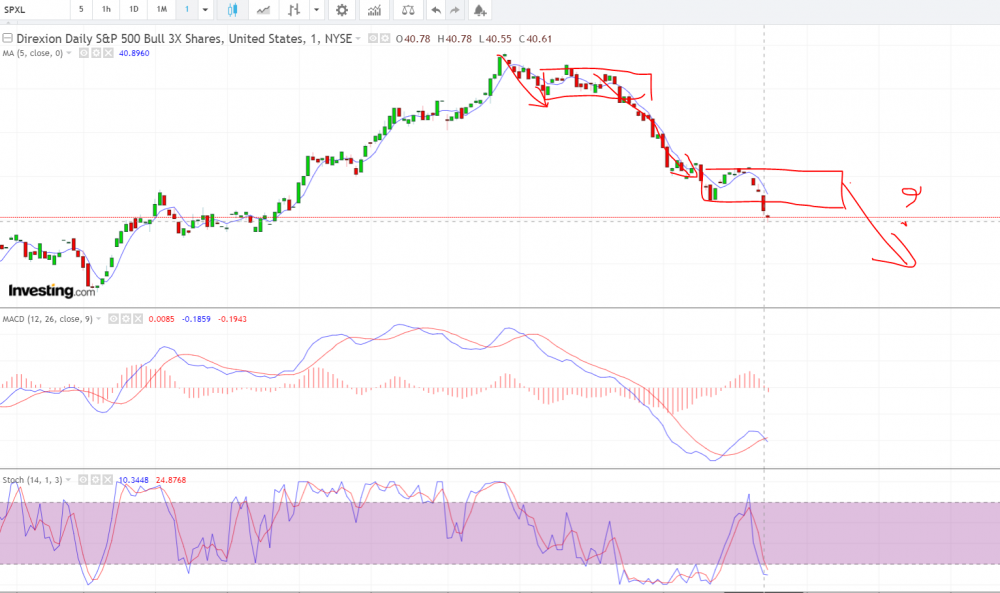1000x593 pixels.
Task: Switch to the 1D timeframe
Action: pos(134,10)
